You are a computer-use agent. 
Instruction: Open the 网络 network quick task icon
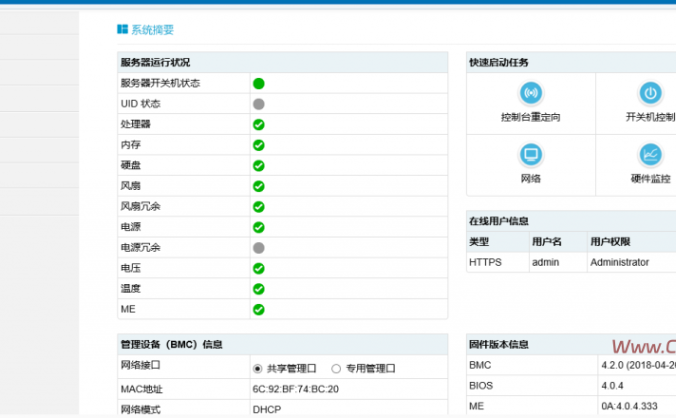(x=531, y=154)
